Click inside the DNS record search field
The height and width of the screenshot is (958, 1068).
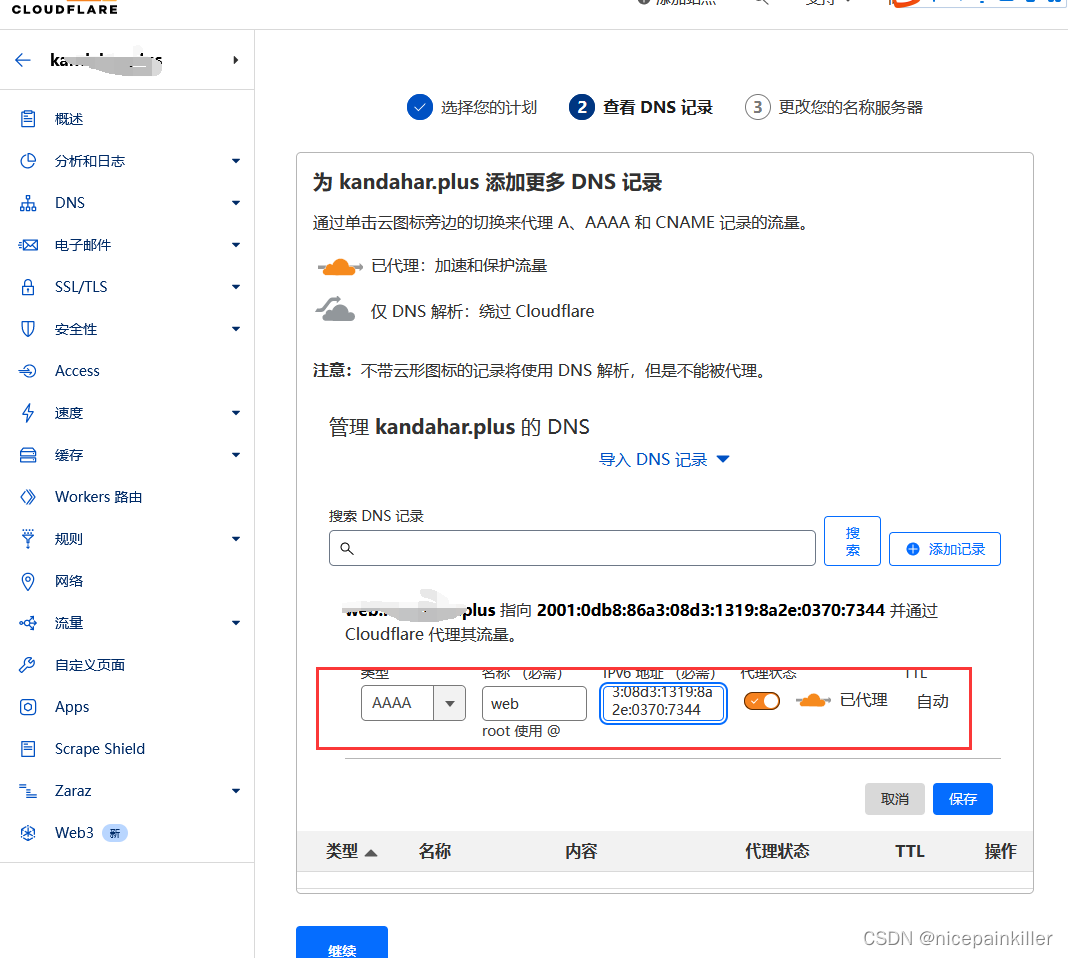pyautogui.click(x=572, y=548)
